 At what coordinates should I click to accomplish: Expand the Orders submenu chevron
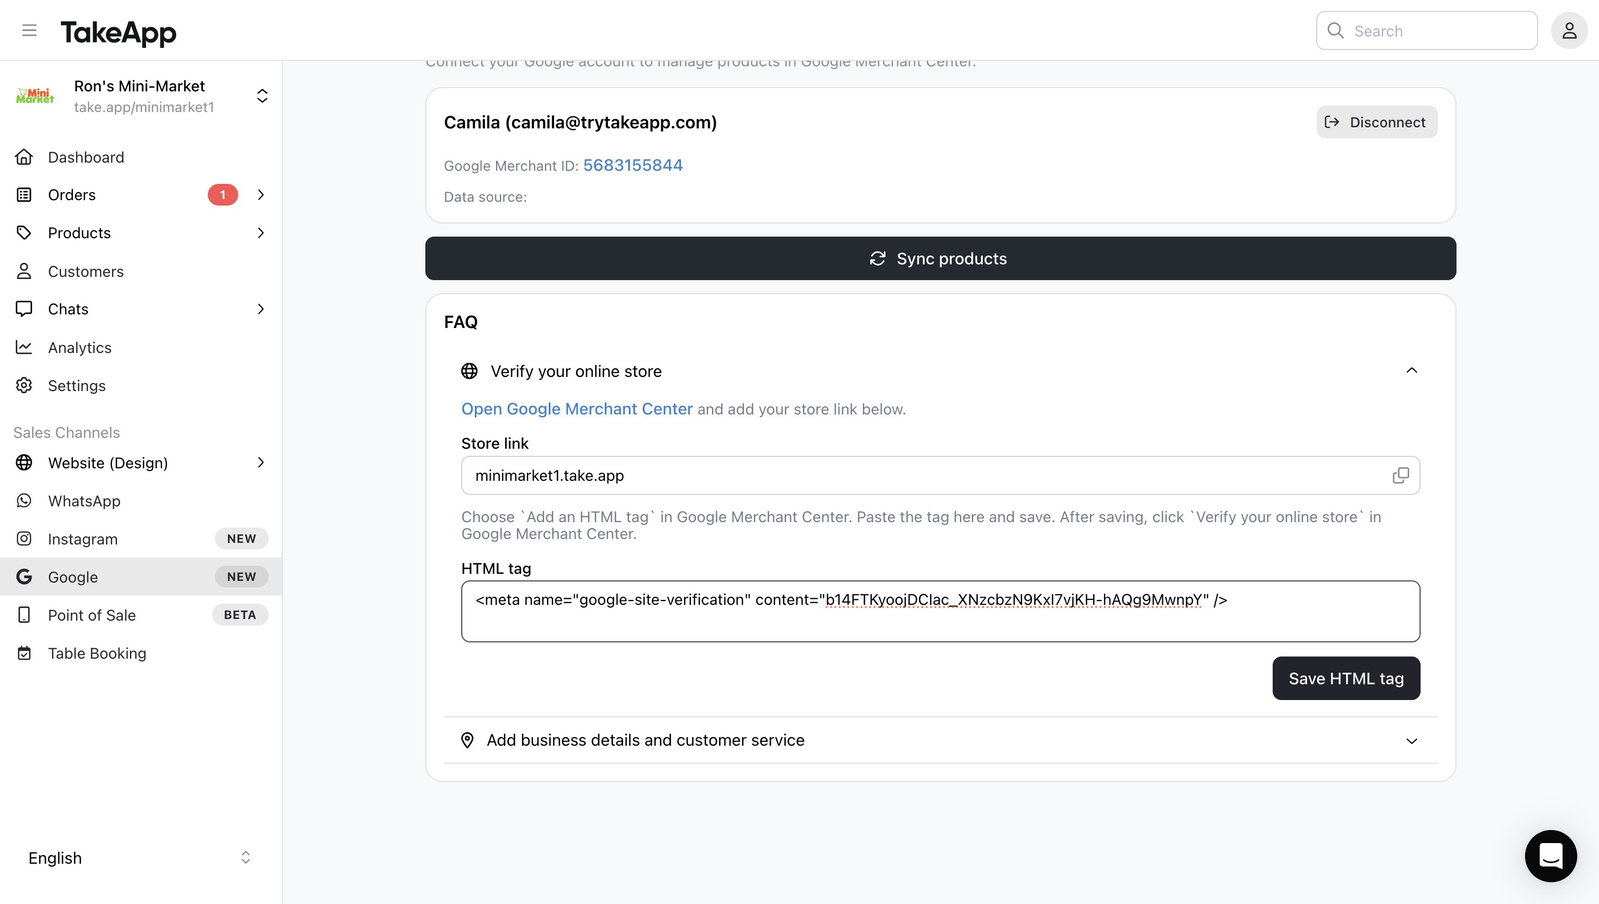click(261, 195)
